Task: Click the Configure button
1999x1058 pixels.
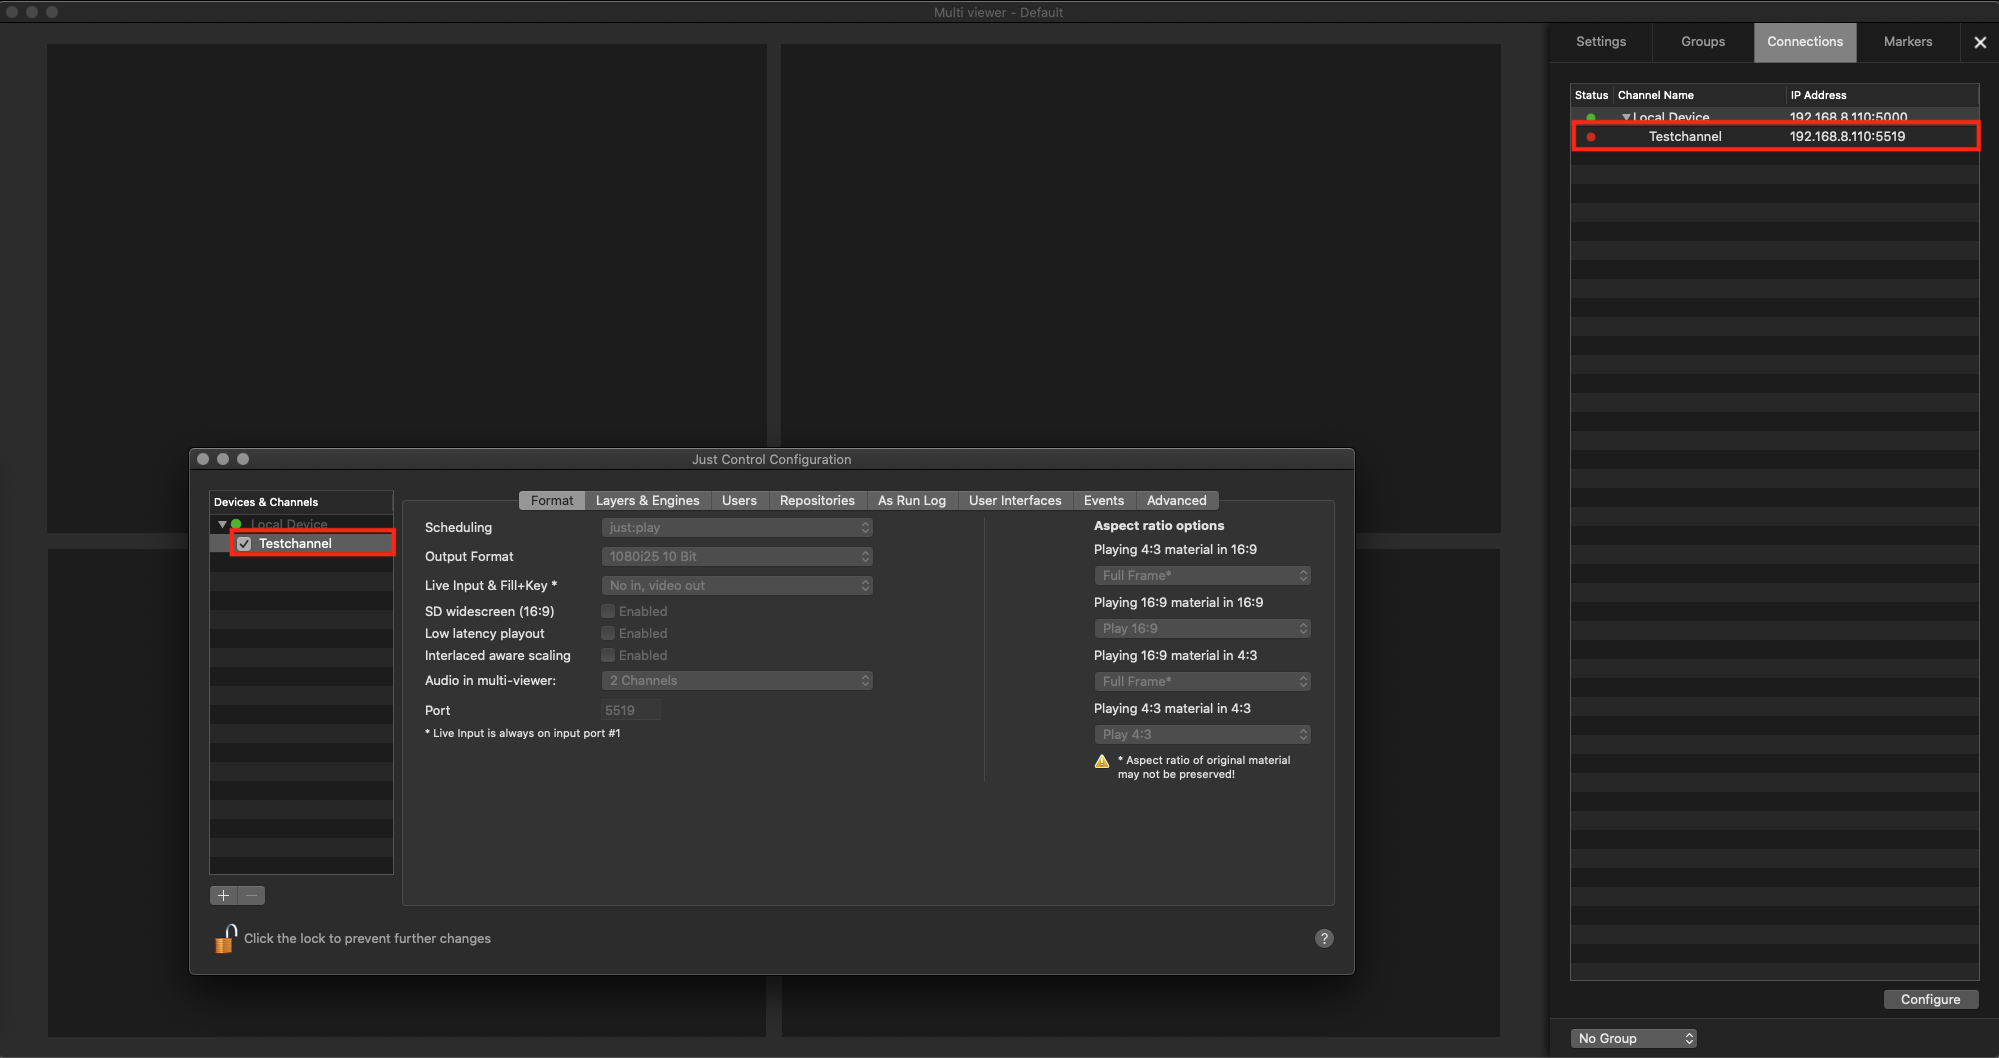Action: tap(1930, 1000)
